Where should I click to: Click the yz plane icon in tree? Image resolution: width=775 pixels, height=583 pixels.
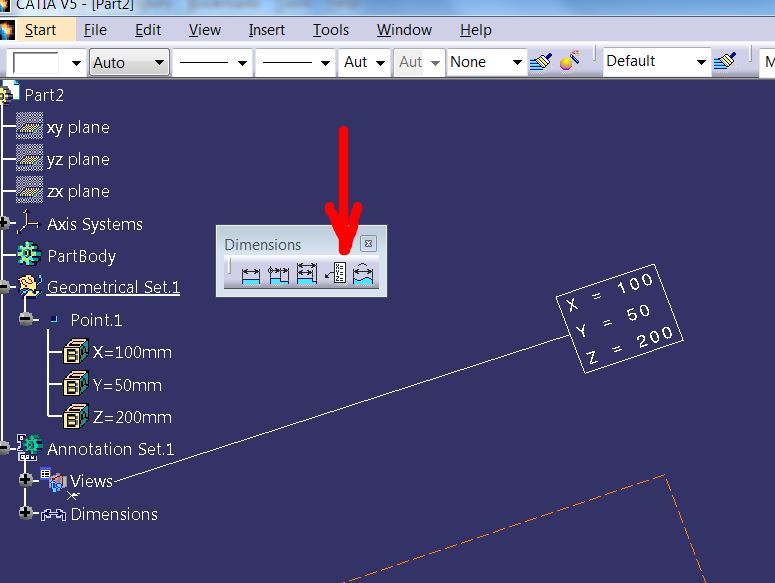[29, 159]
